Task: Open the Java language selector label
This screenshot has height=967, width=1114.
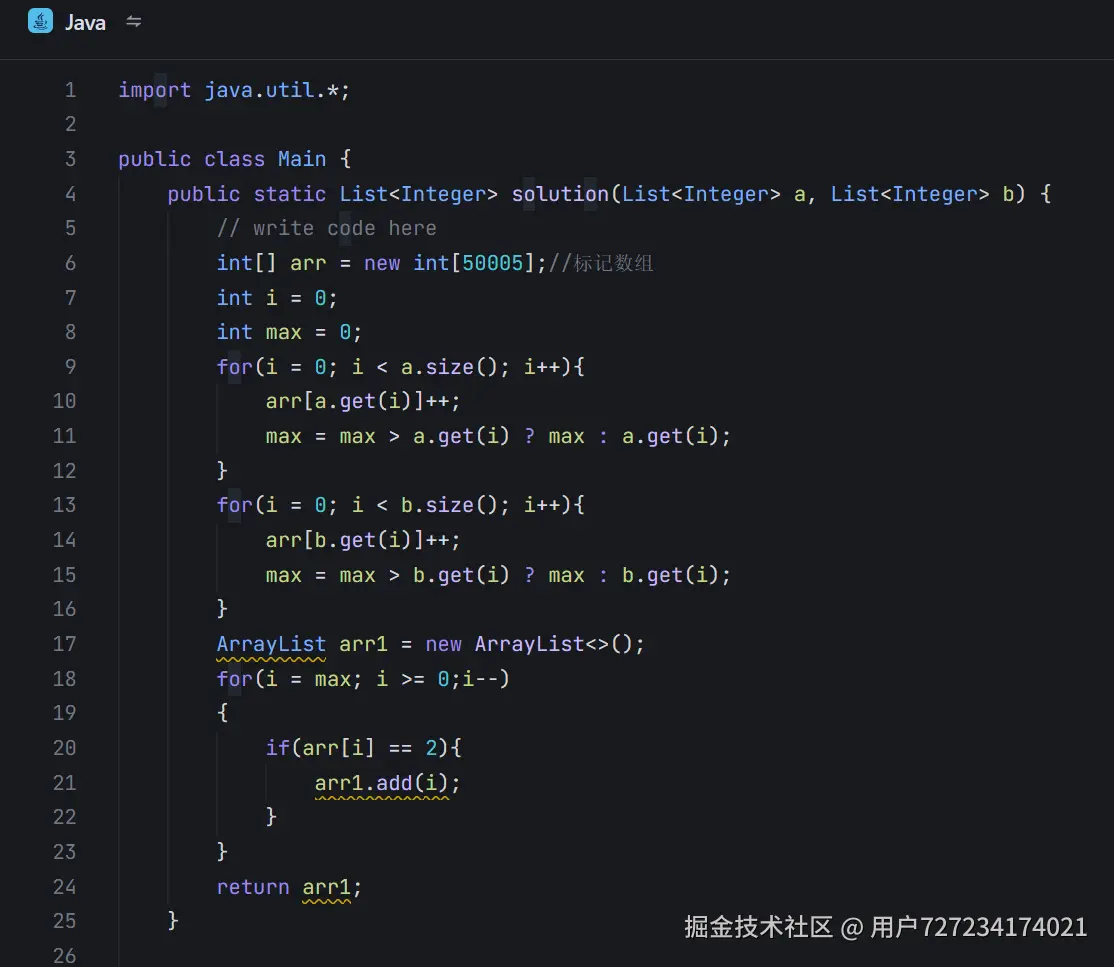Action: click(x=85, y=23)
